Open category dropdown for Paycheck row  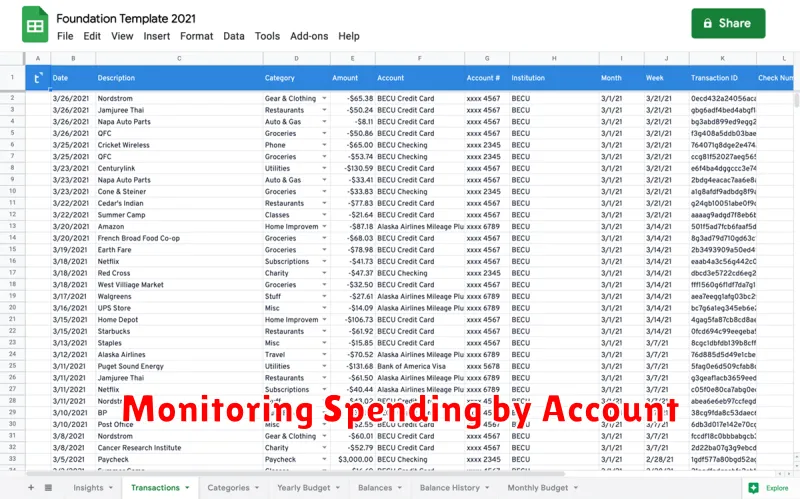324,459
